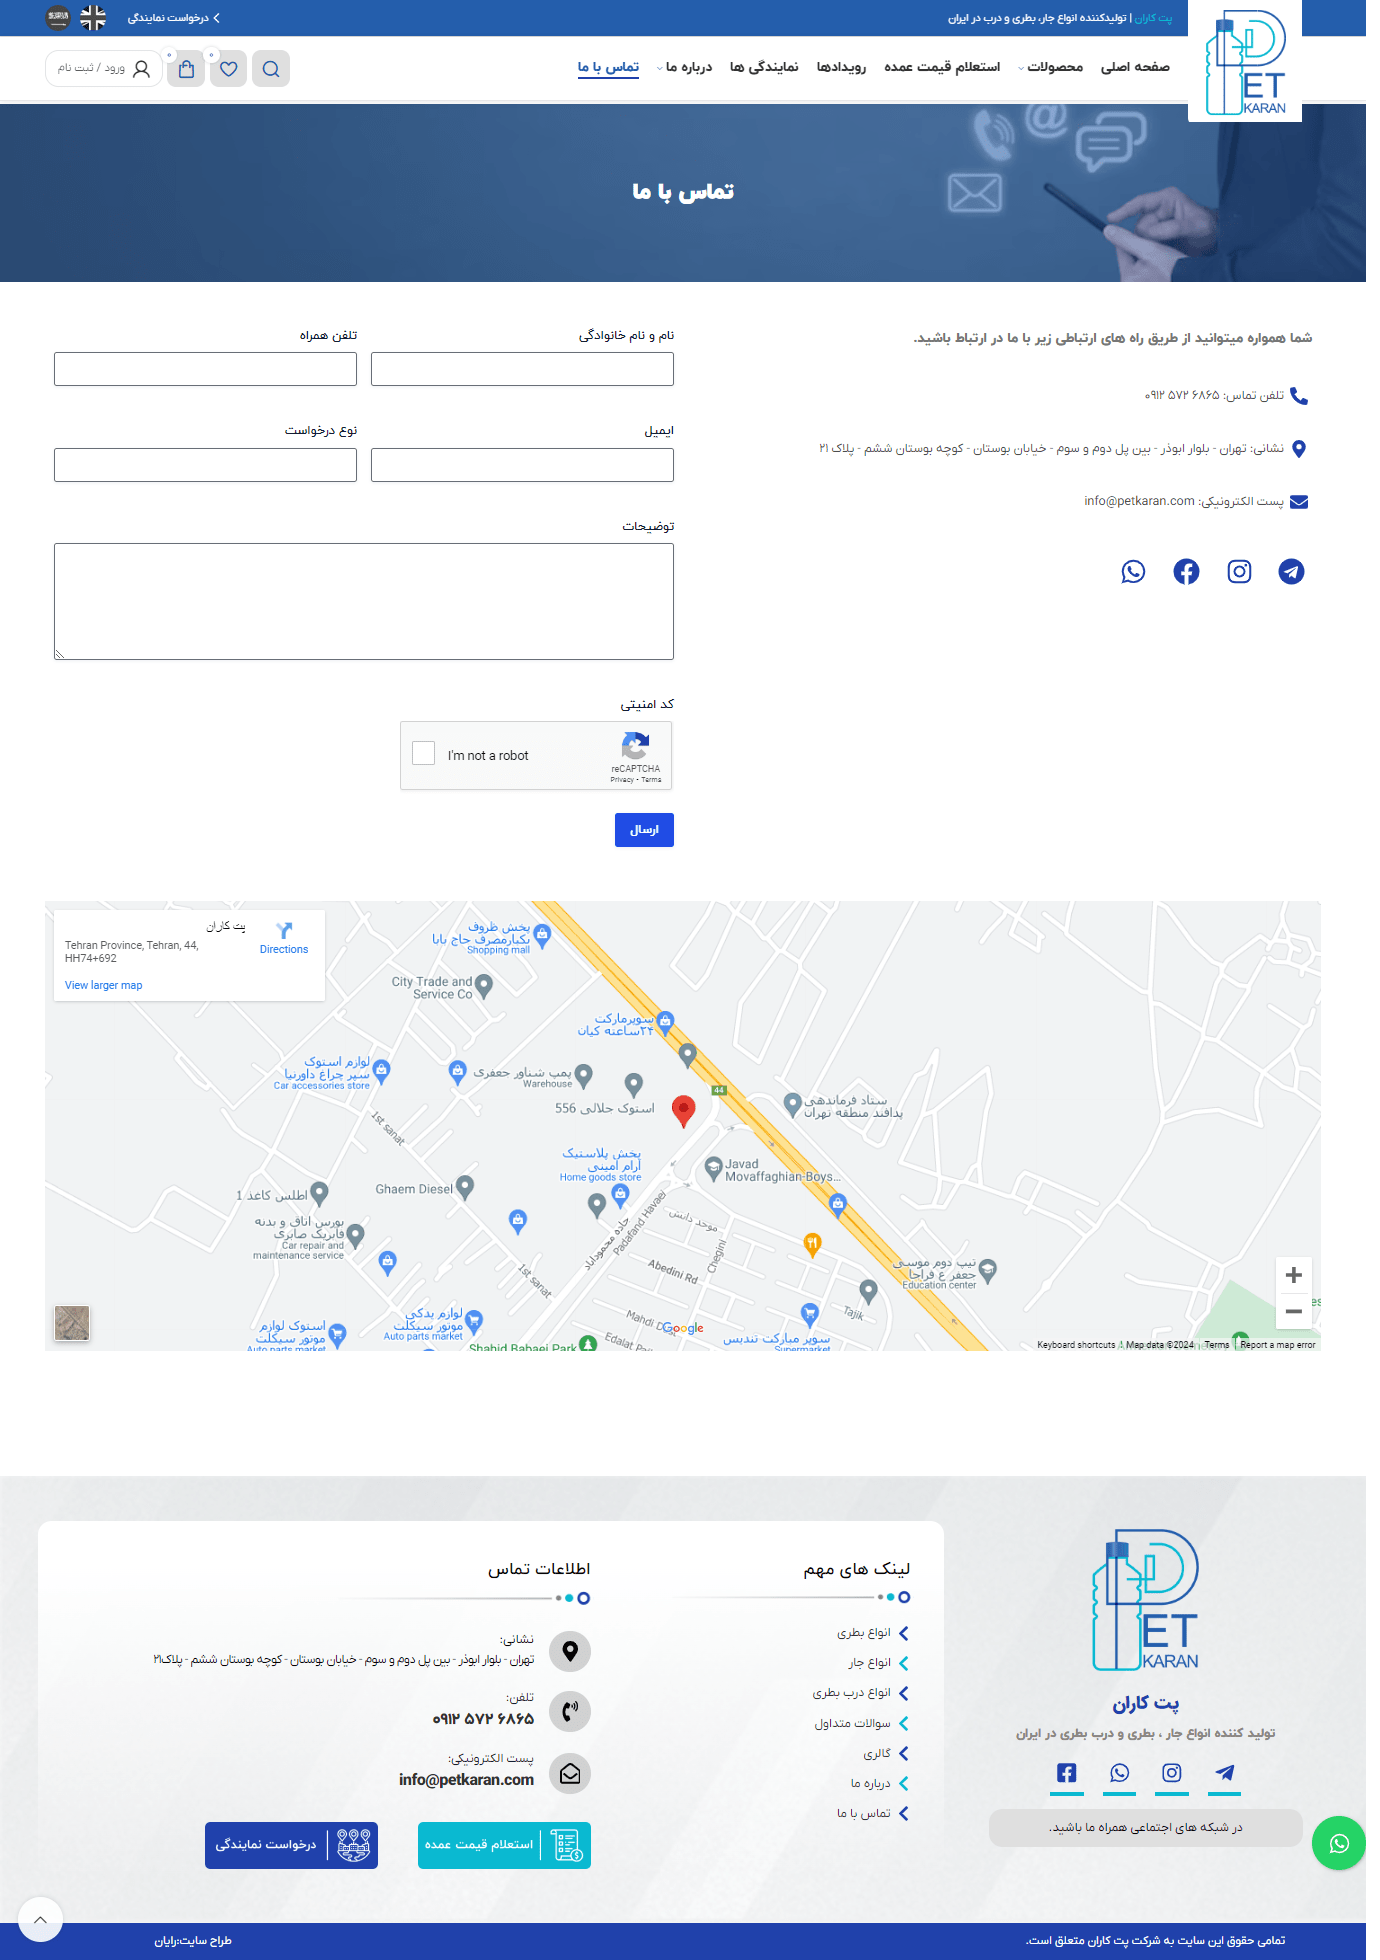1380x1960 pixels.
Task: Toggle satellite view thumbnail on map
Action: tap(72, 1323)
